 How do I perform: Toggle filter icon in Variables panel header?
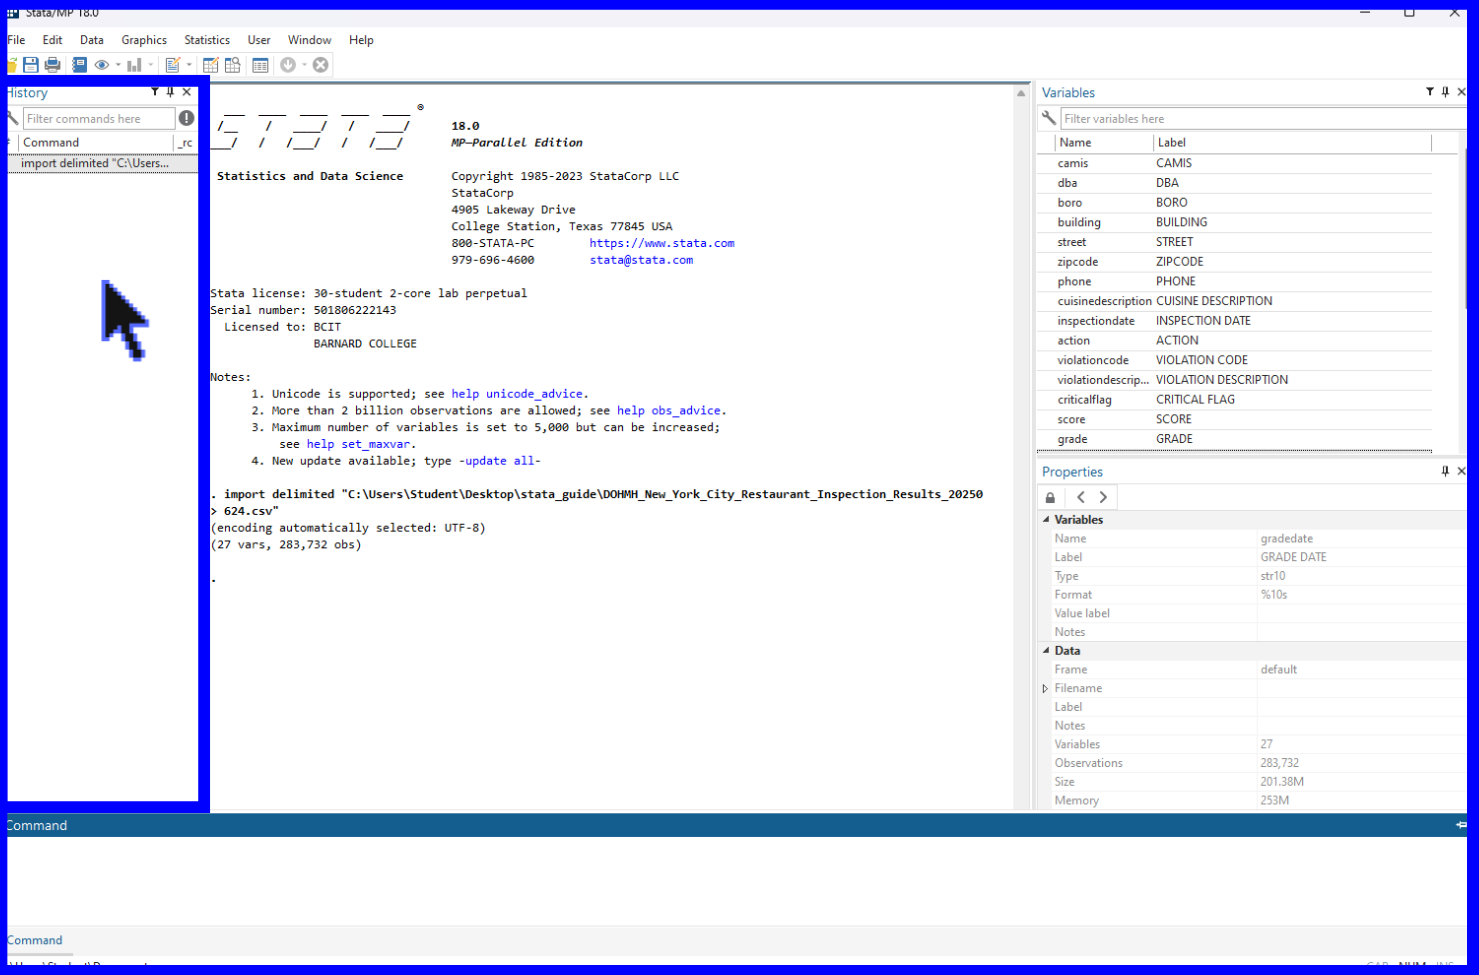(x=1429, y=92)
